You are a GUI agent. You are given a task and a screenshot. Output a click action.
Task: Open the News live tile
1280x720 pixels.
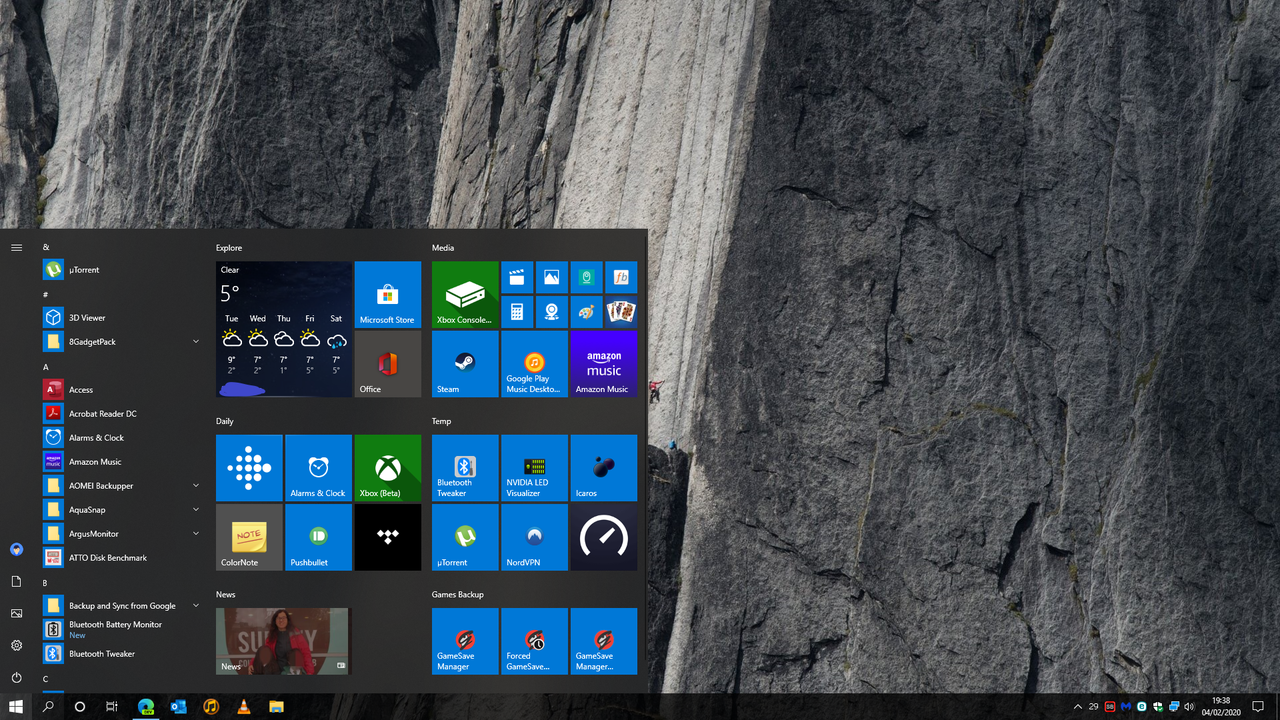[283, 641]
